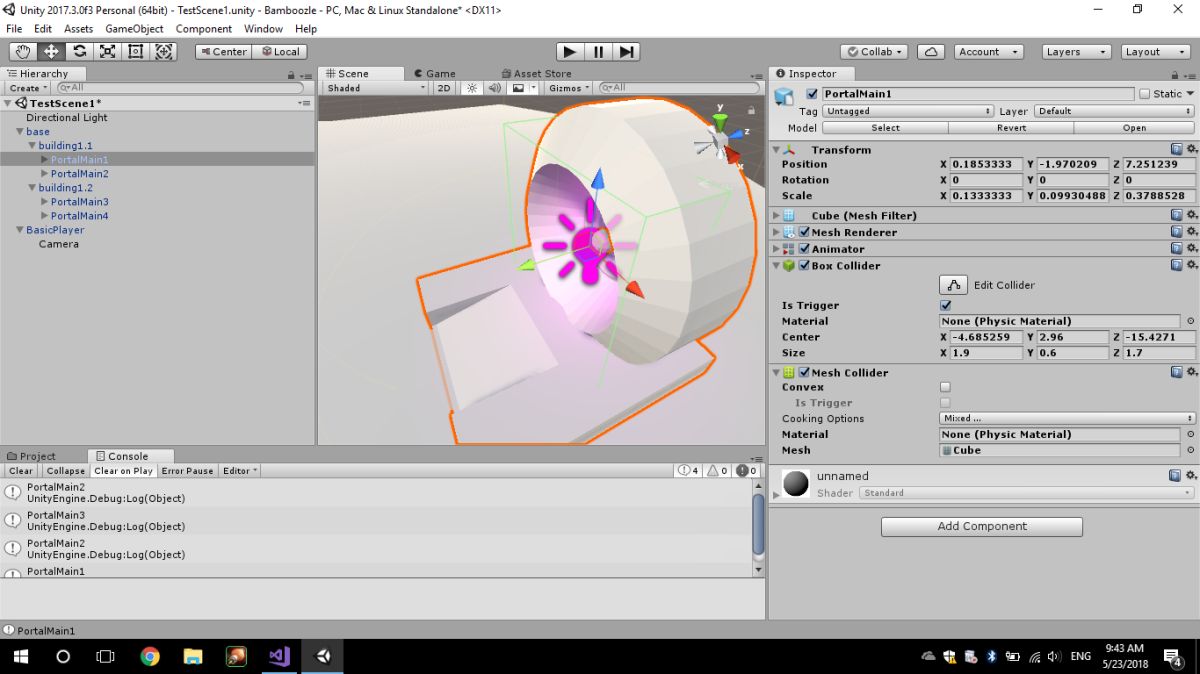
Task: Click the game object cube icon
Action: (x=785, y=97)
